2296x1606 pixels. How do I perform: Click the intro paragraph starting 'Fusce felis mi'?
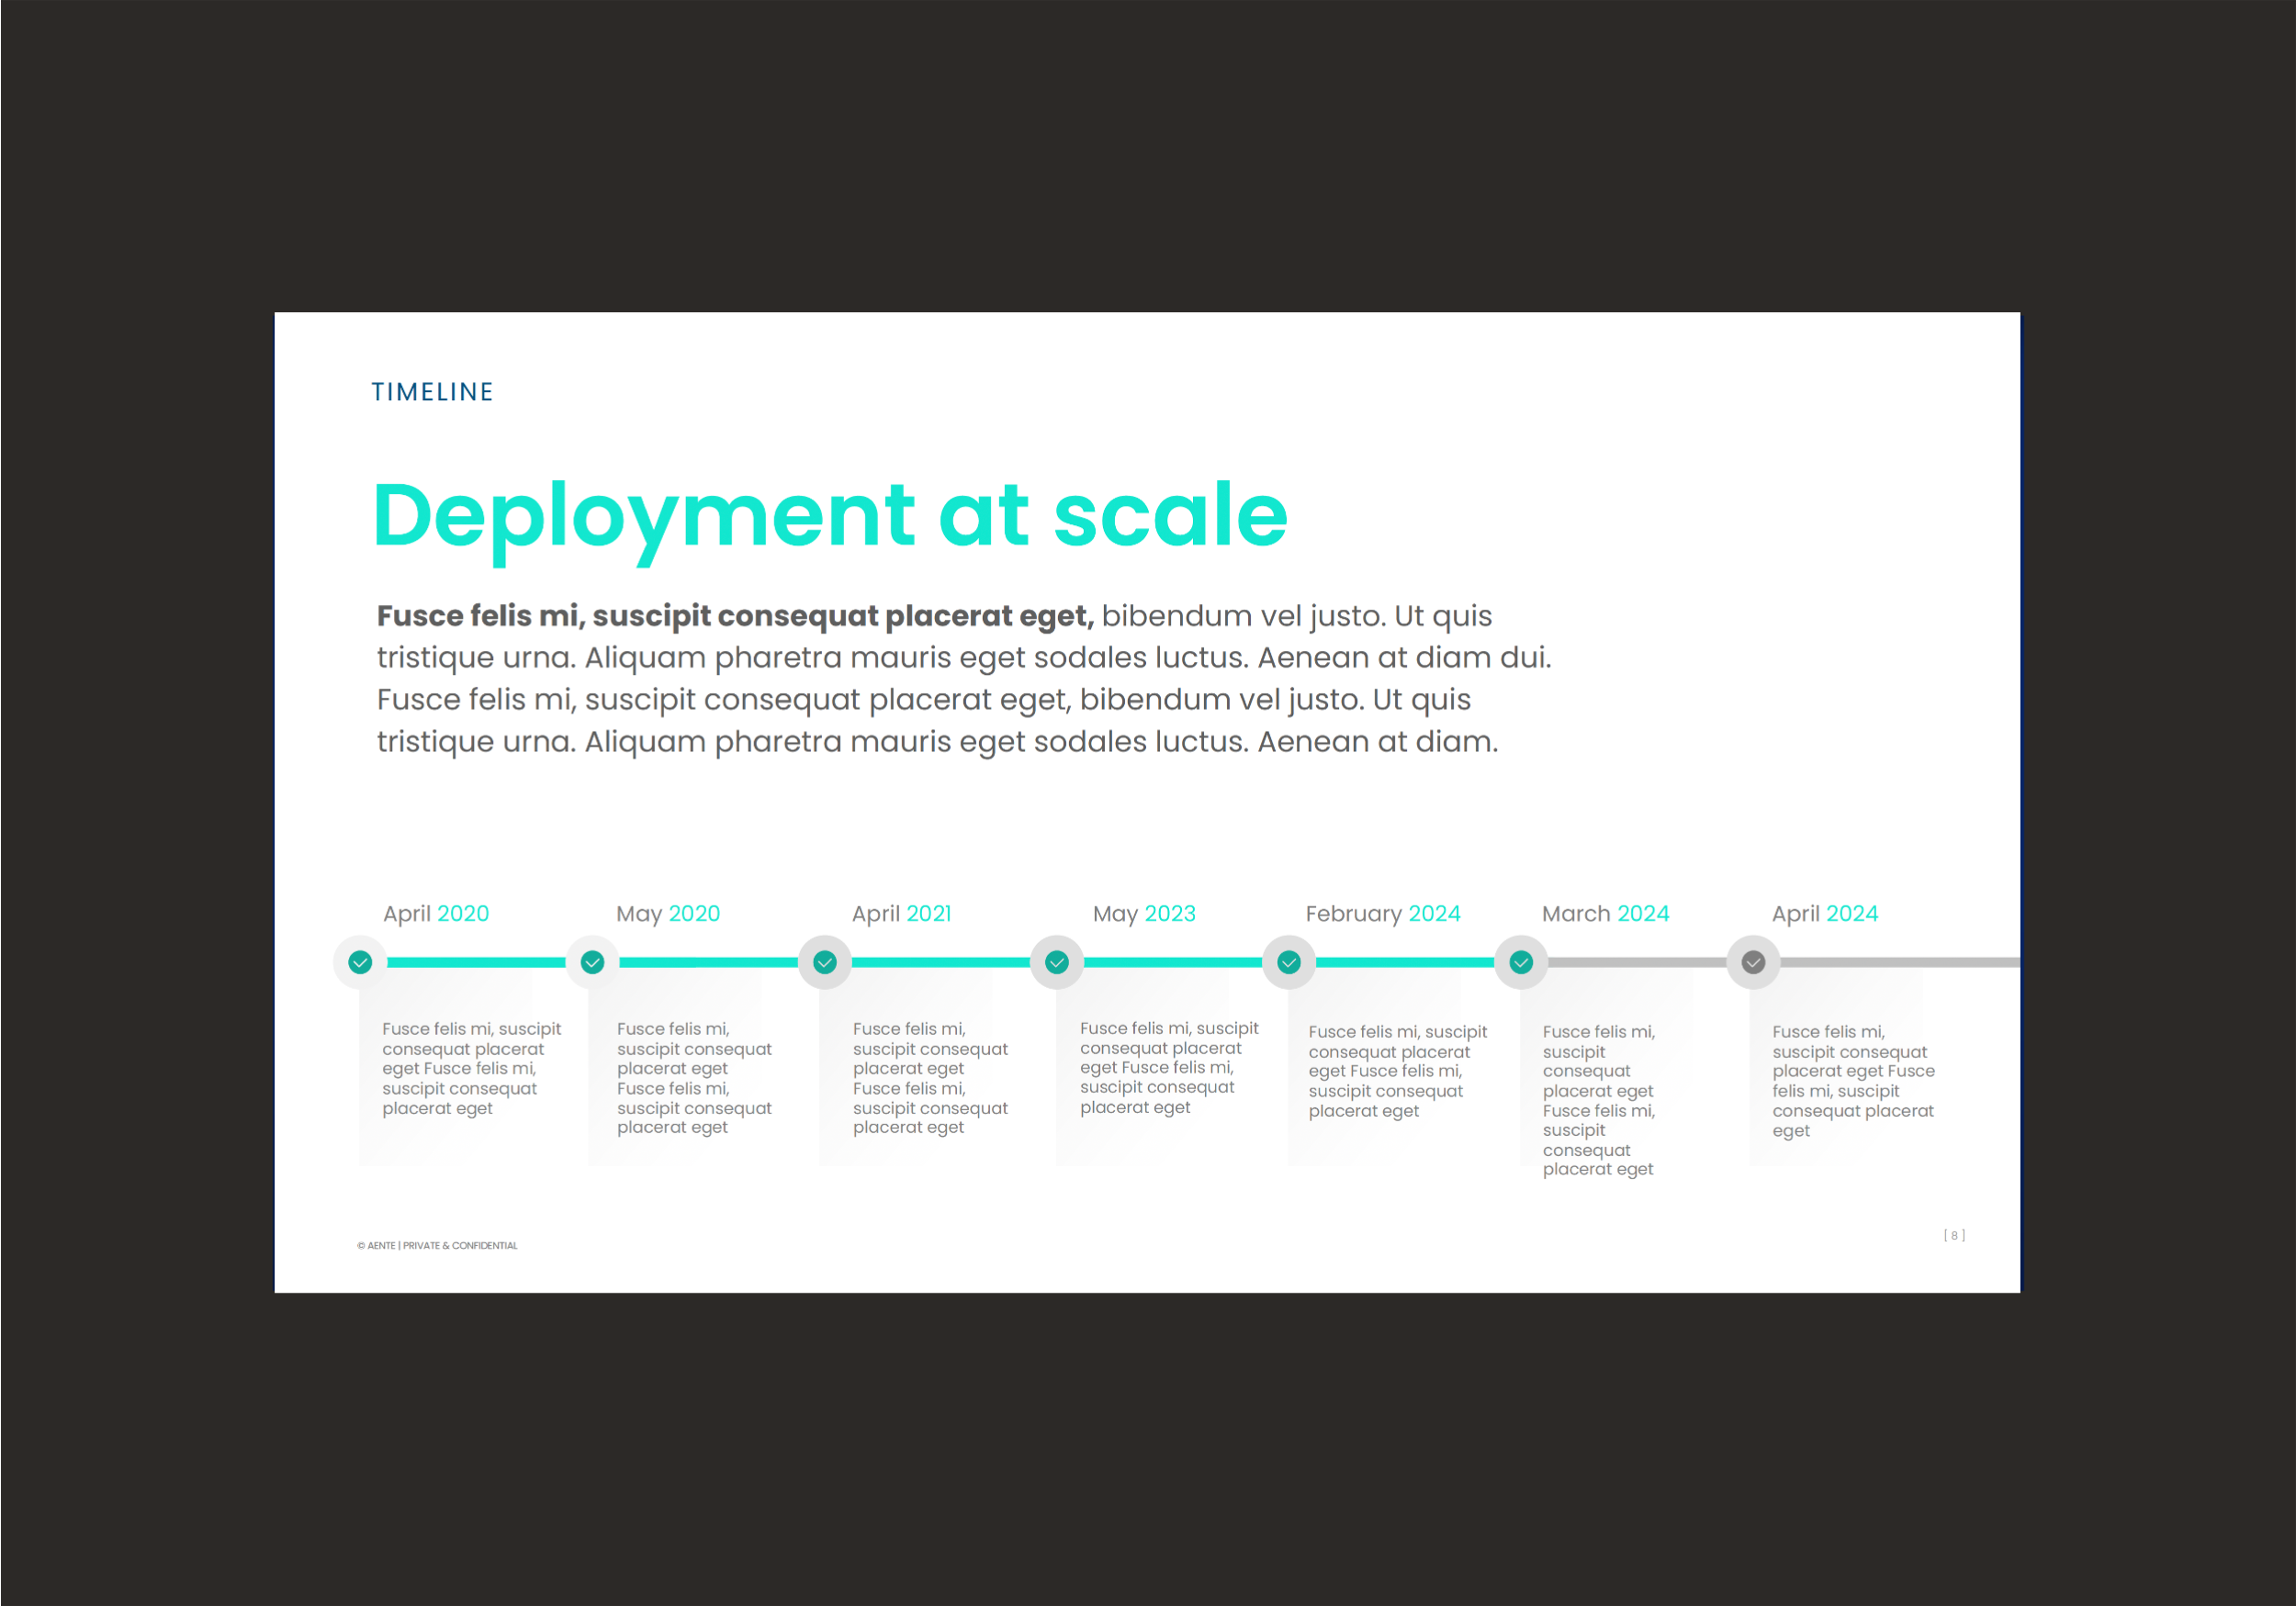tap(963, 678)
